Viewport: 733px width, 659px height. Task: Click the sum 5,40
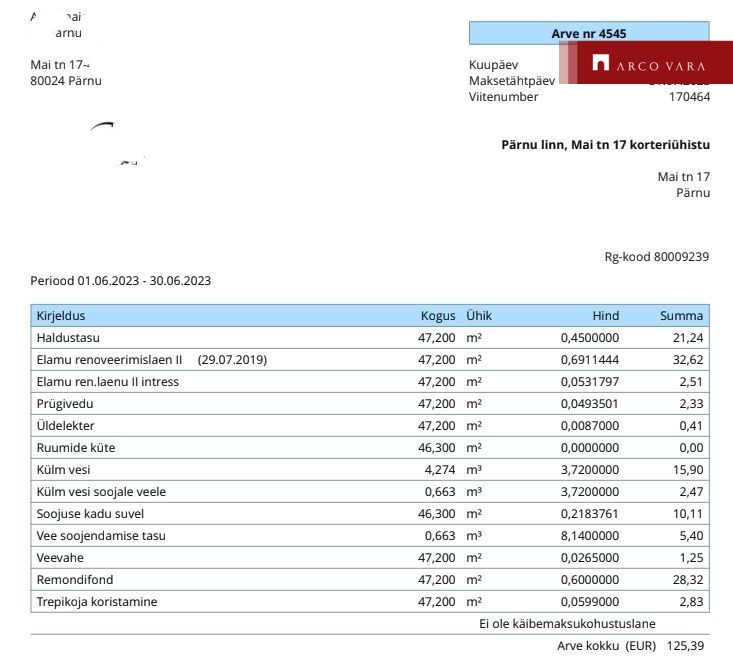(x=691, y=535)
